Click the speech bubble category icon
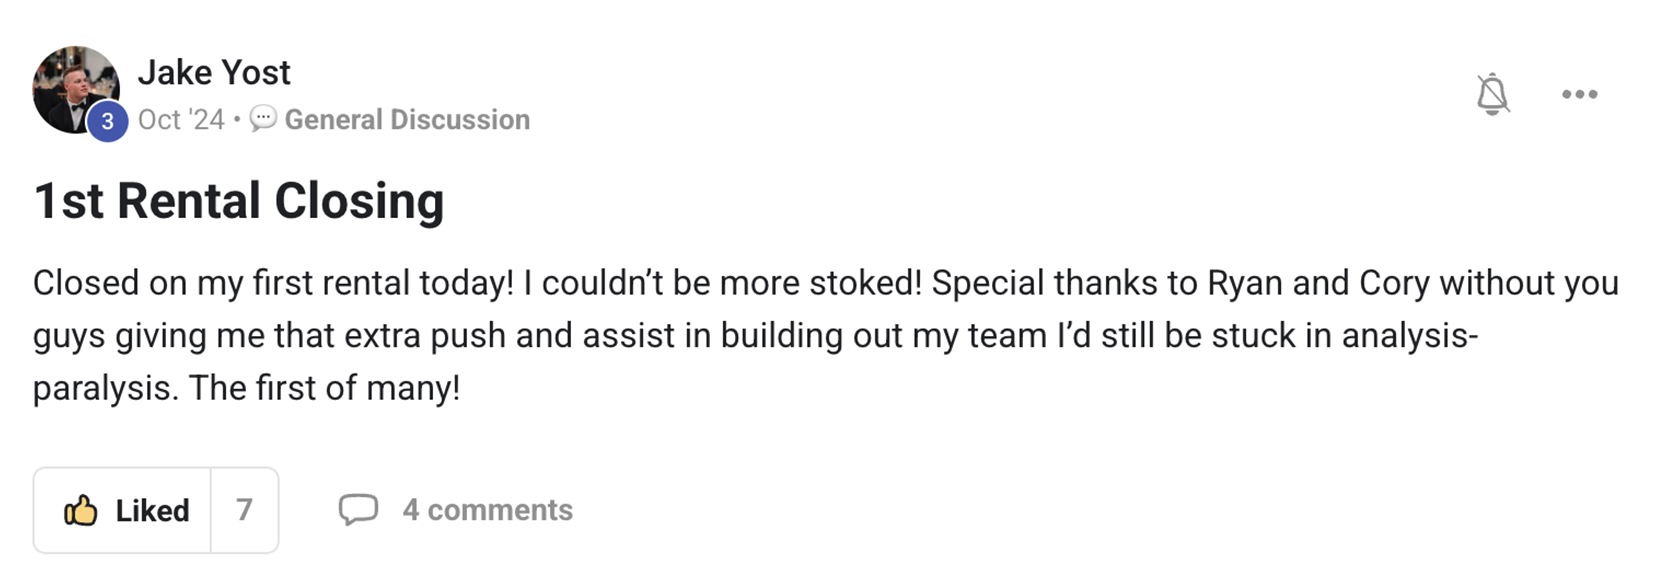This screenshot has width=1673, height=586. 263,119
